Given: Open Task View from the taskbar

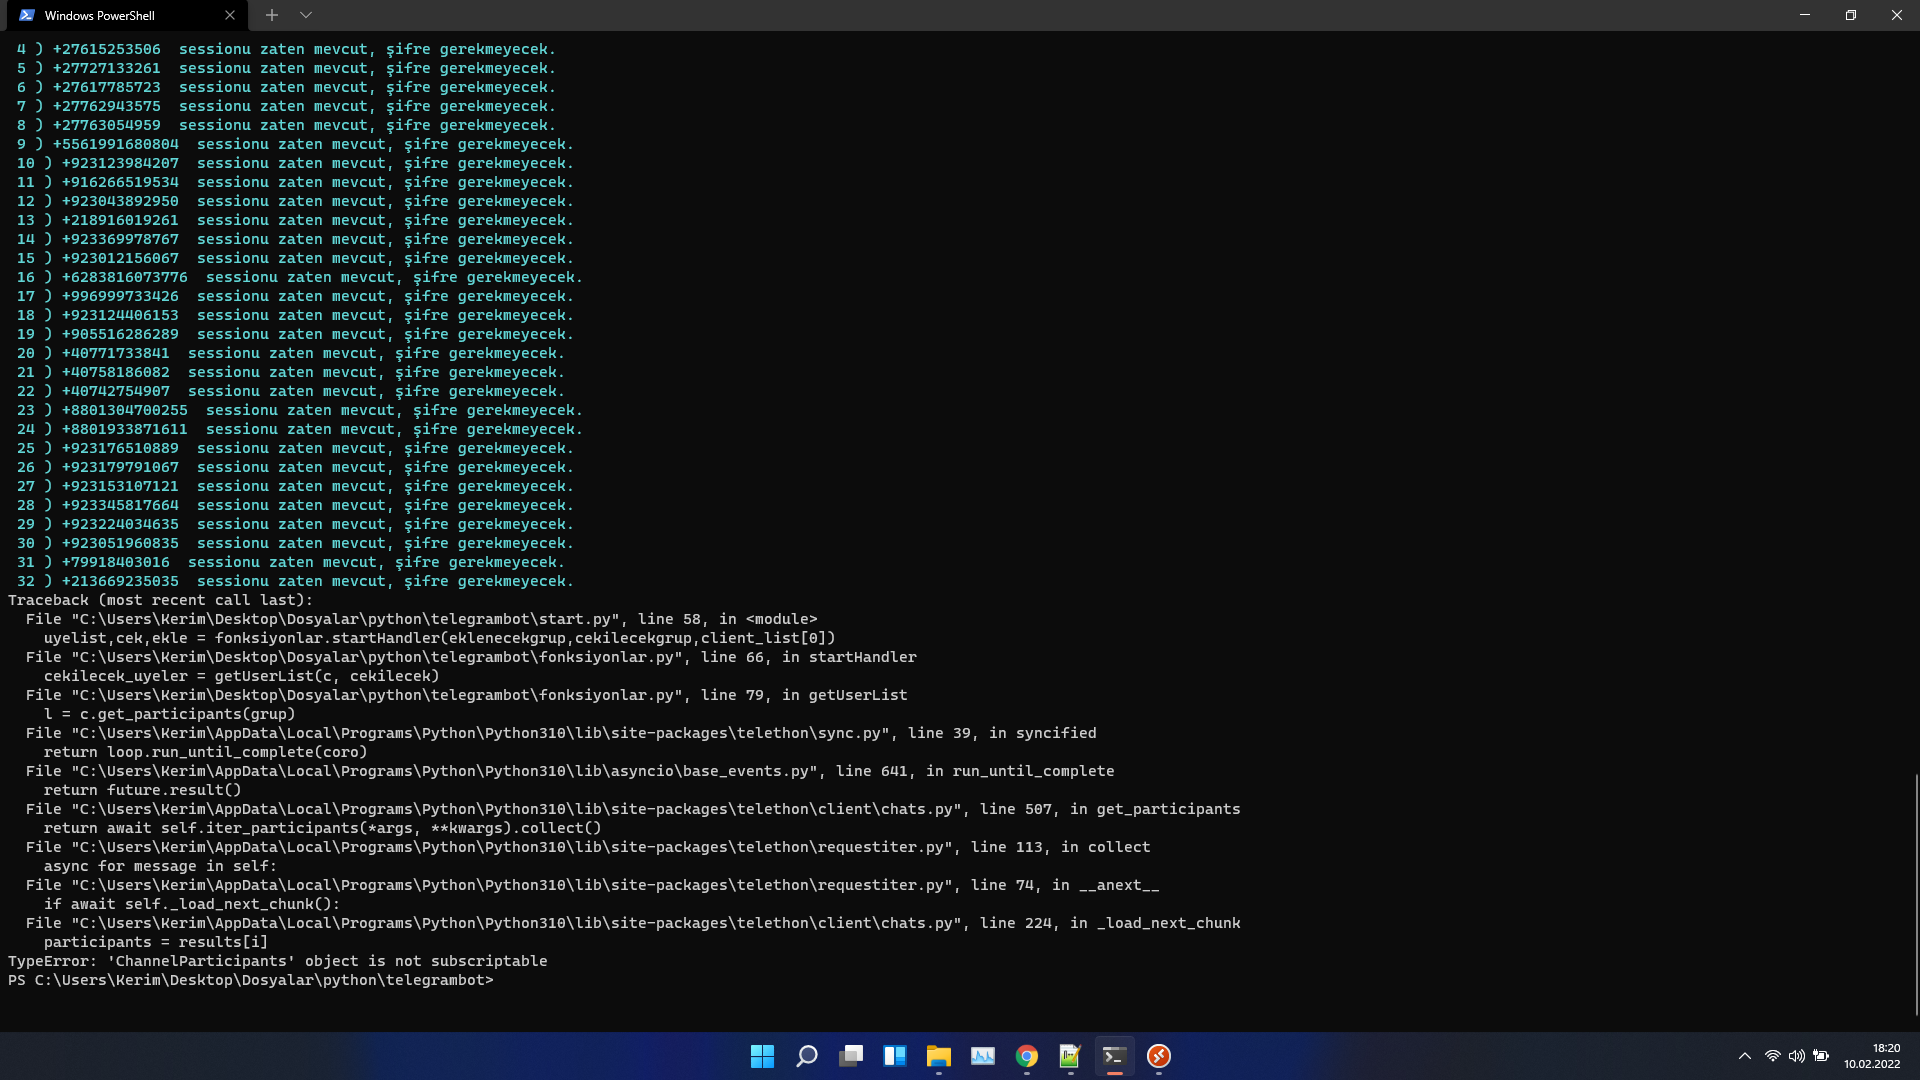Looking at the screenshot, I should click(851, 1056).
